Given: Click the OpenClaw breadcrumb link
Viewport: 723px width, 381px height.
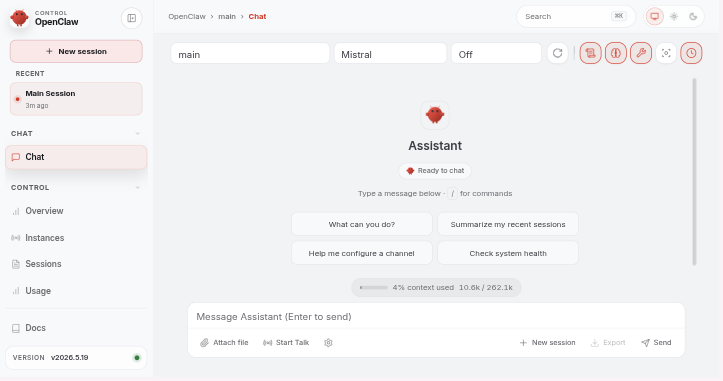Looking at the screenshot, I should point(187,17).
